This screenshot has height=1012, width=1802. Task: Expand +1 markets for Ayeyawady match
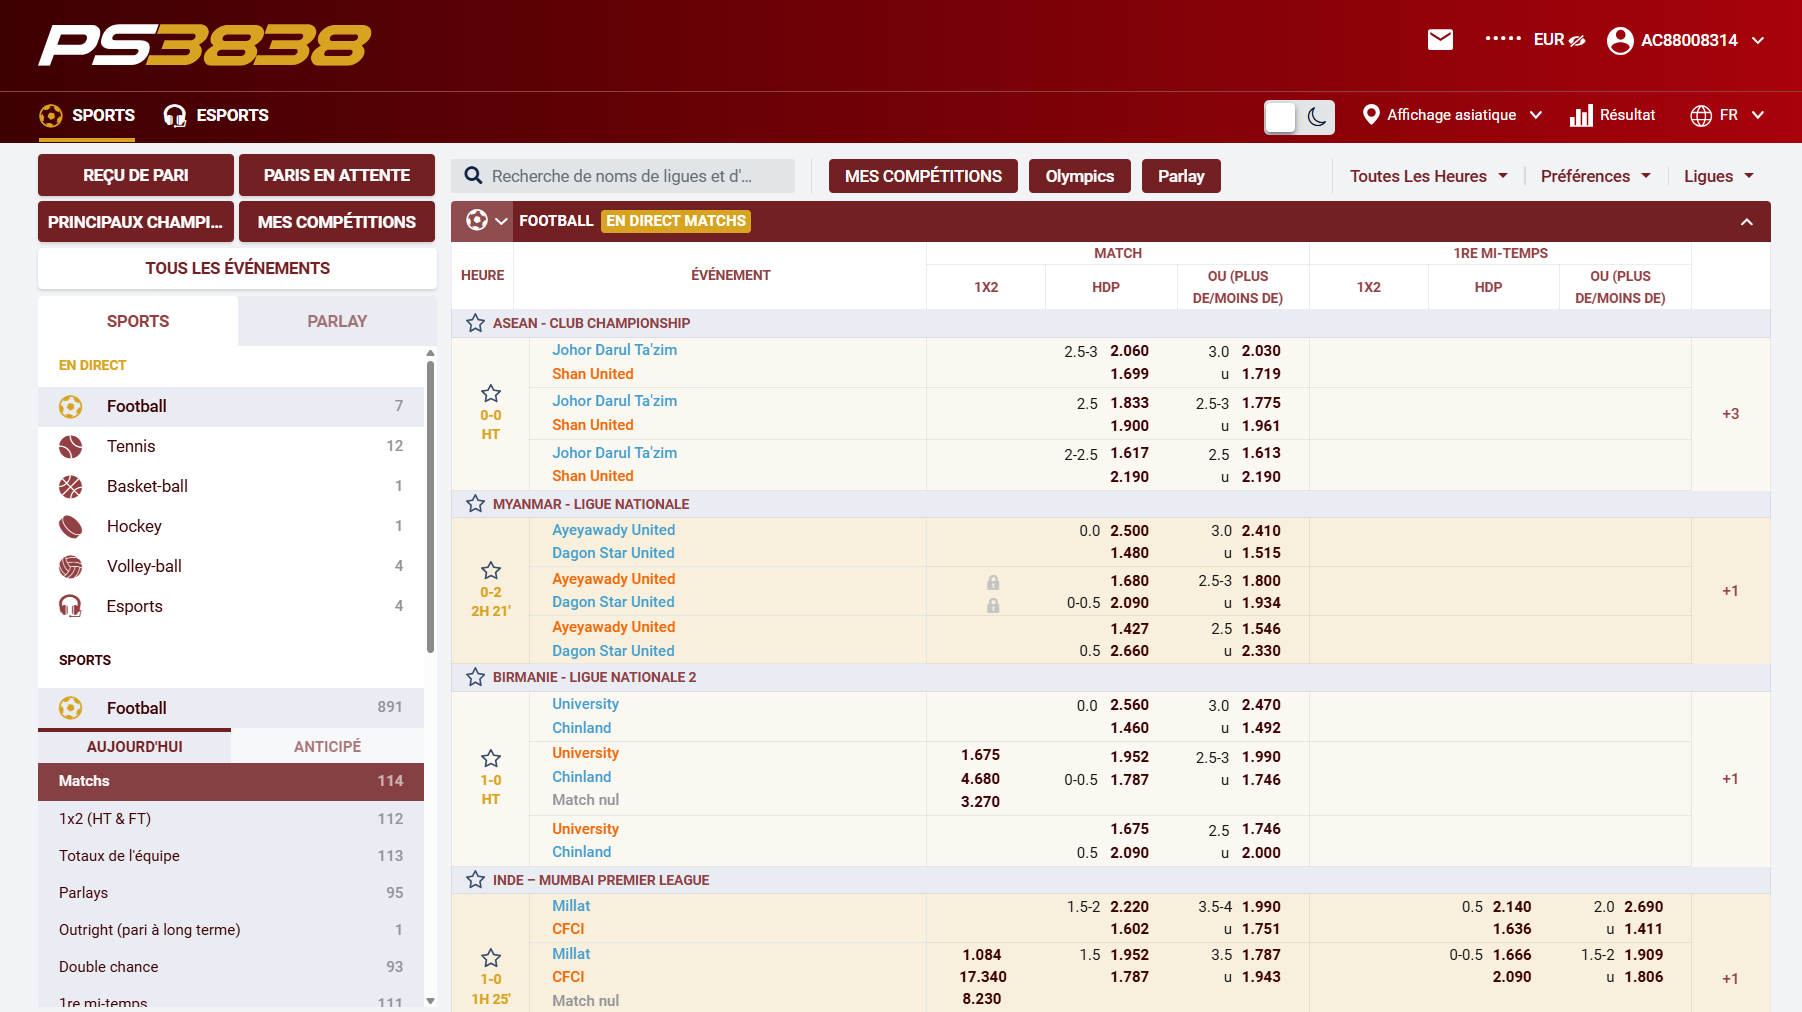pyautogui.click(x=1730, y=591)
